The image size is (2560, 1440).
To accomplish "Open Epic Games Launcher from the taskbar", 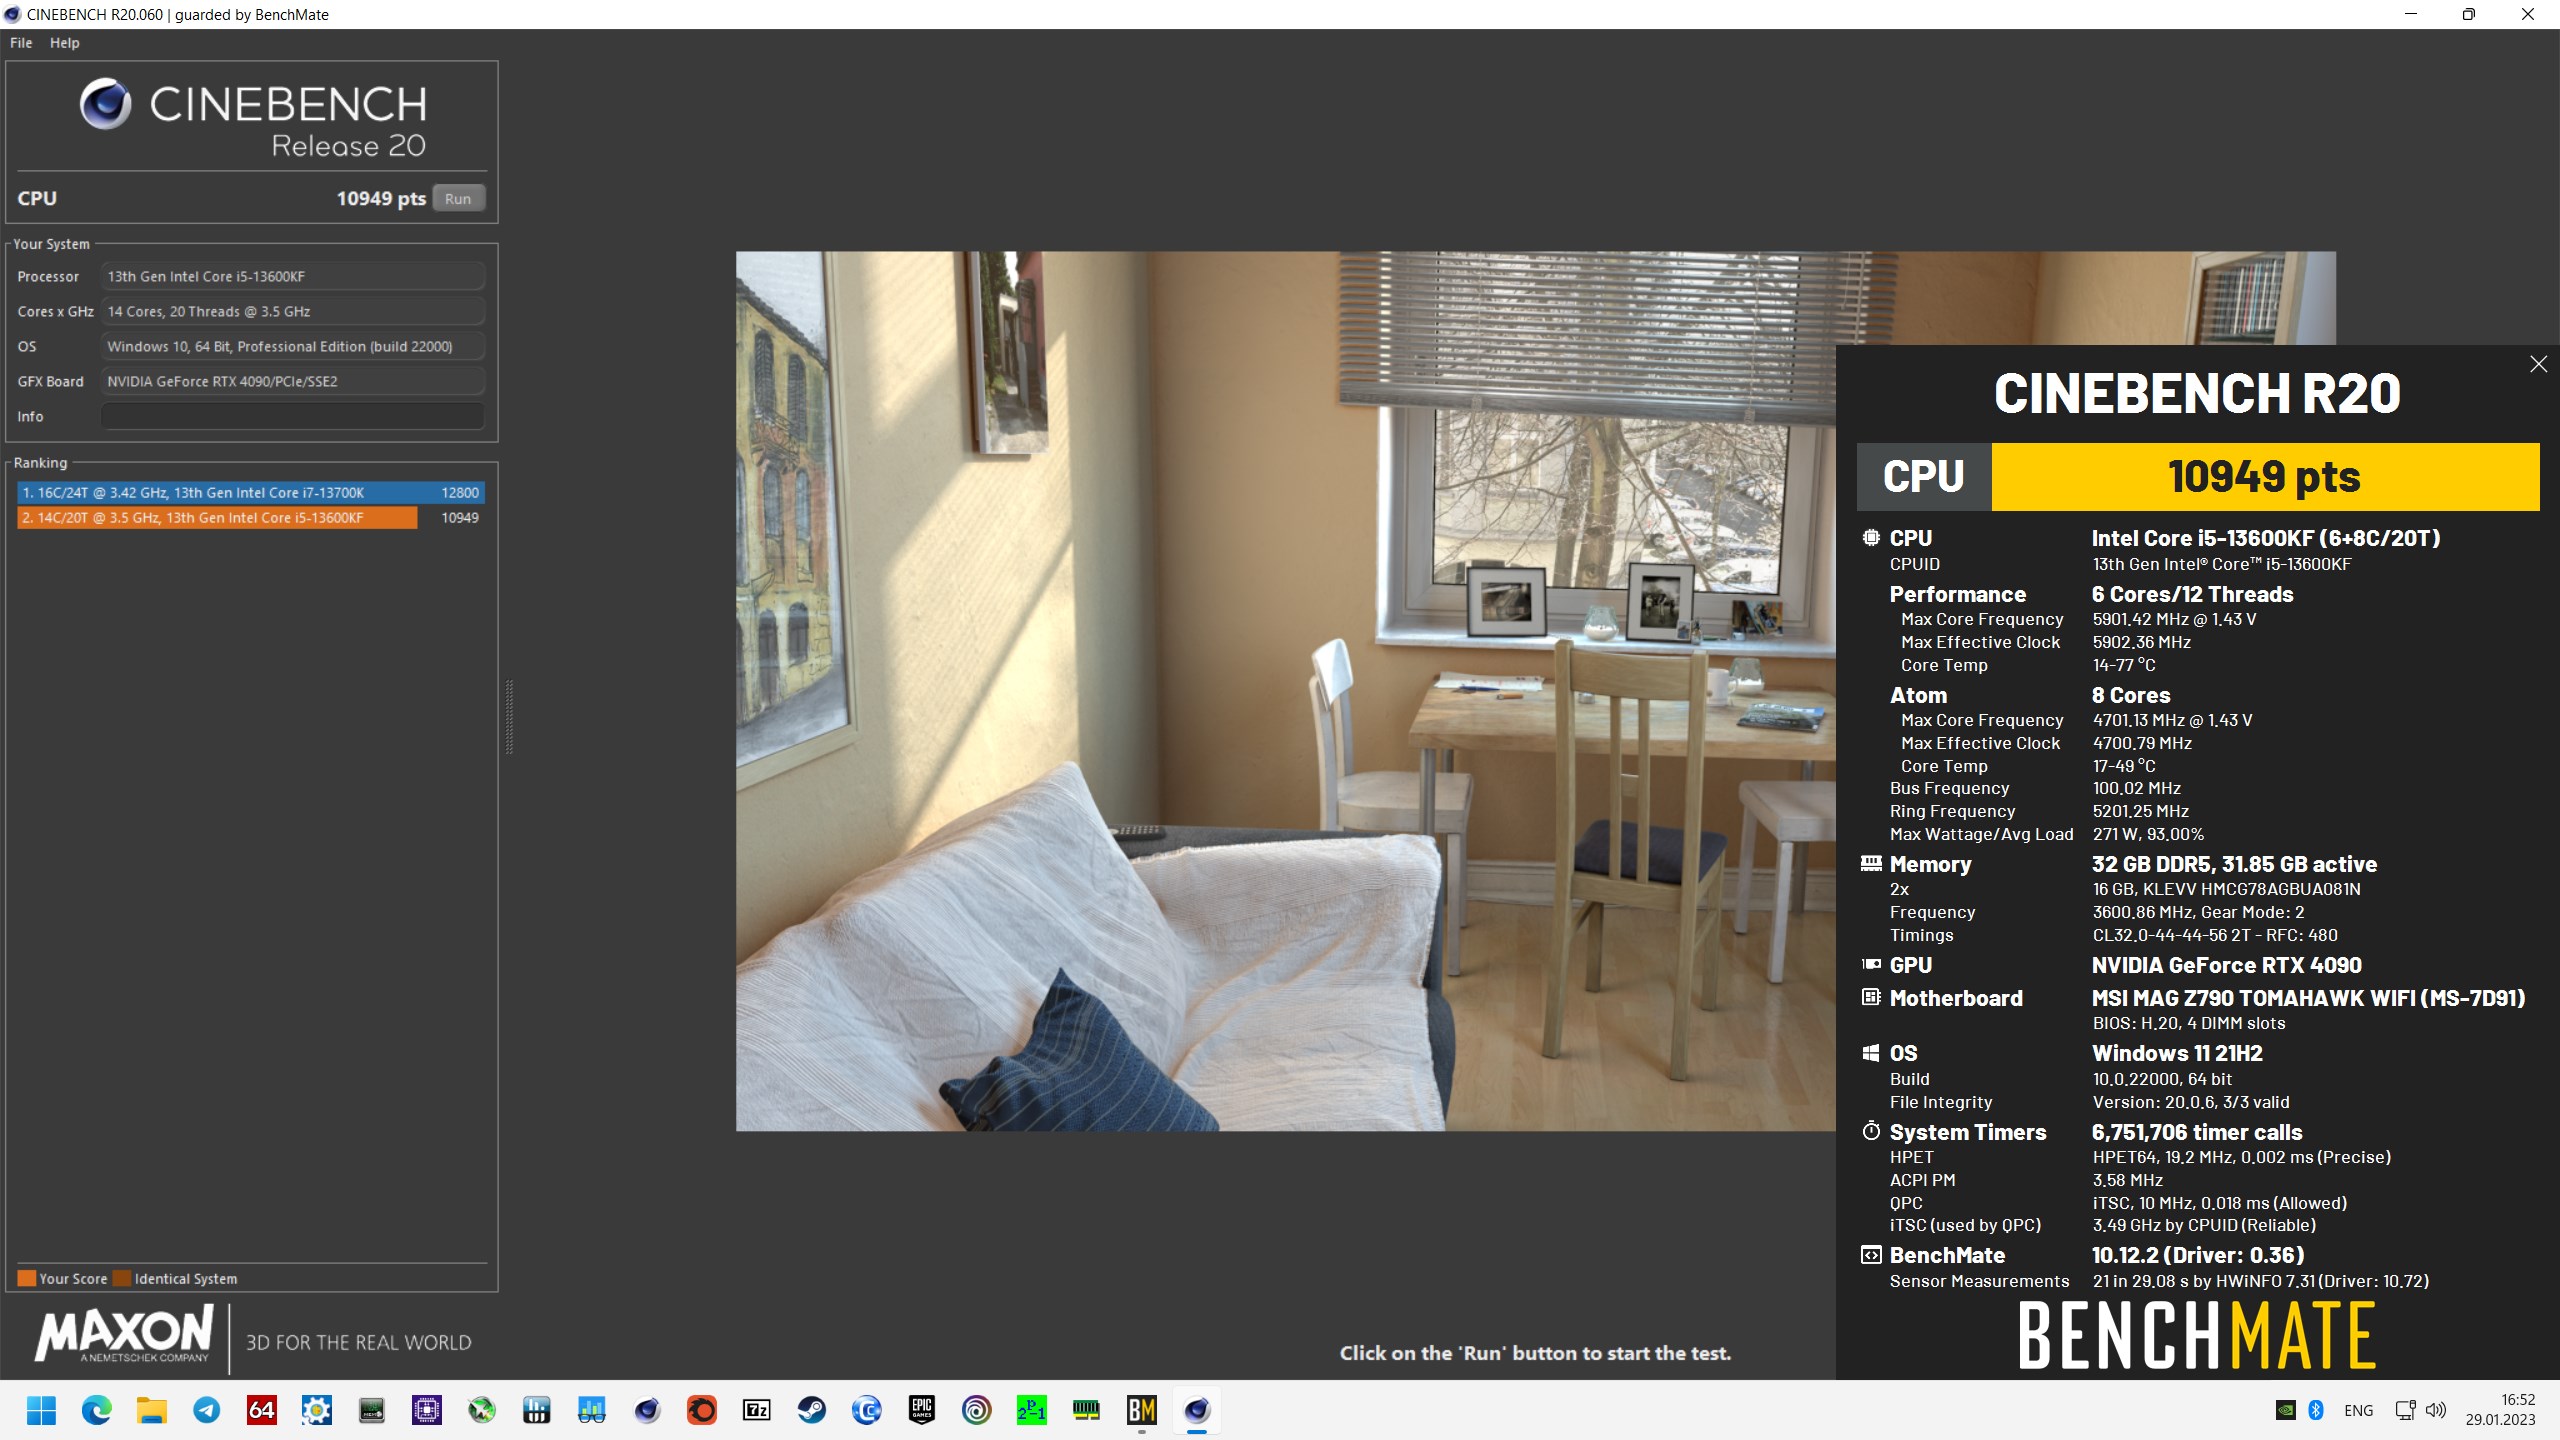I will pyautogui.click(x=922, y=1410).
